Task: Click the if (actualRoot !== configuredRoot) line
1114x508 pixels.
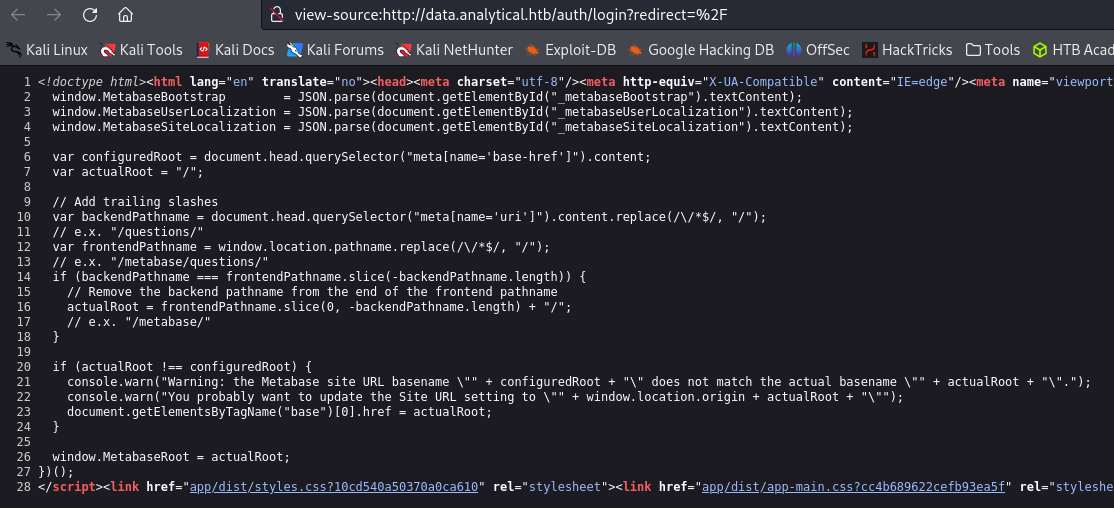Action: 182,367
